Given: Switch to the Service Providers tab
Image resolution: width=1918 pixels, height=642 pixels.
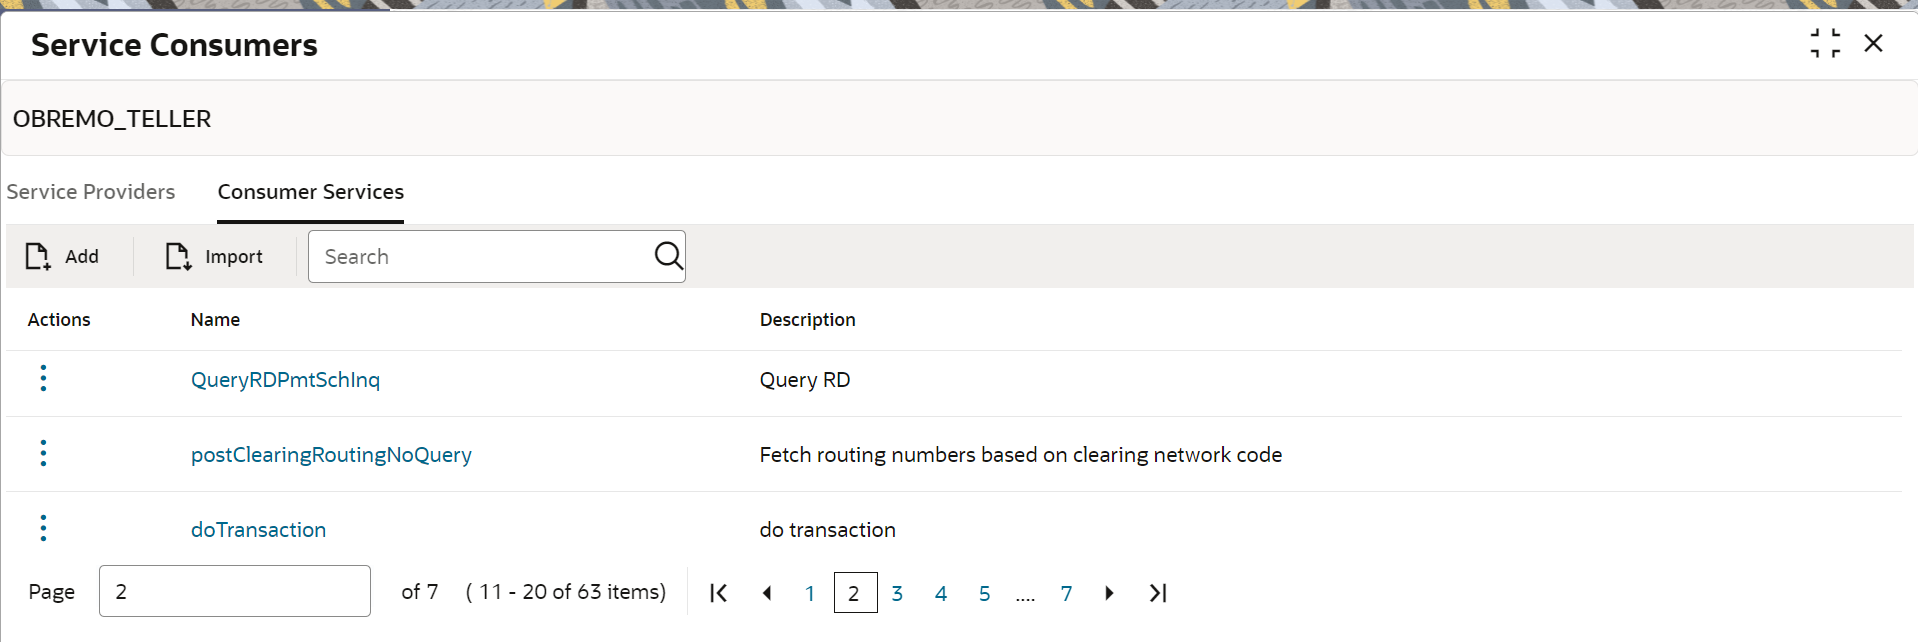Looking at the screenshot, I should coord(91,192).
